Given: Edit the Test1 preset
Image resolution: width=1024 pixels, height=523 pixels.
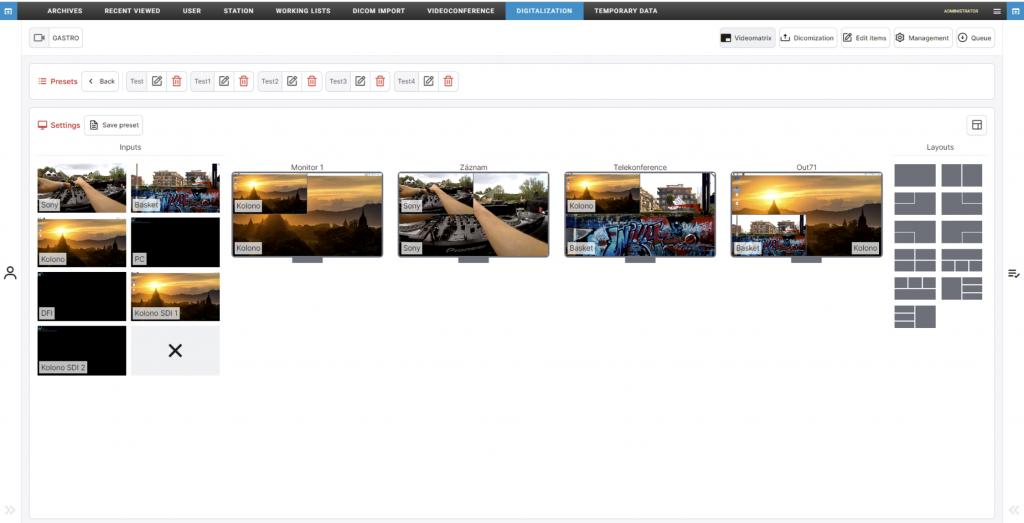Looking at the screenshot, I should pyautogui.click(x=224, y=81).
